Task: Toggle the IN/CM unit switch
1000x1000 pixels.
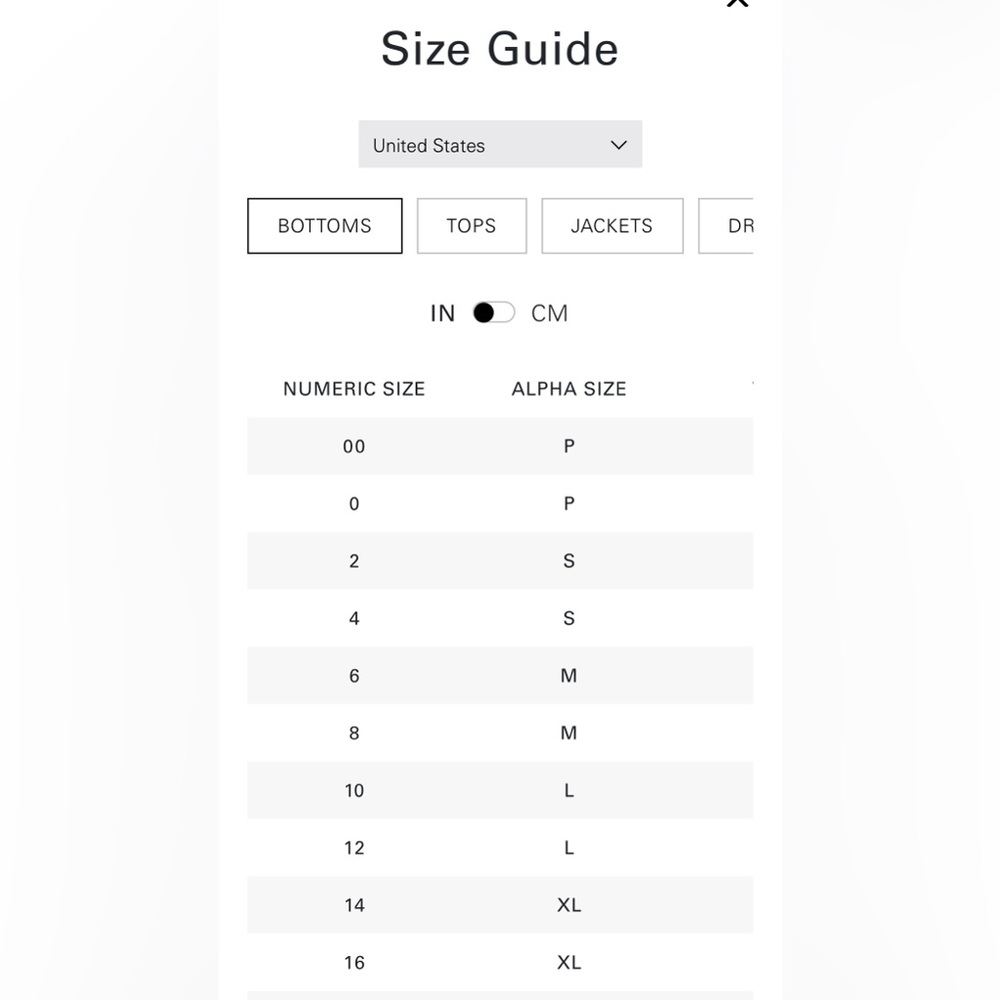Action: coord(494,312)
